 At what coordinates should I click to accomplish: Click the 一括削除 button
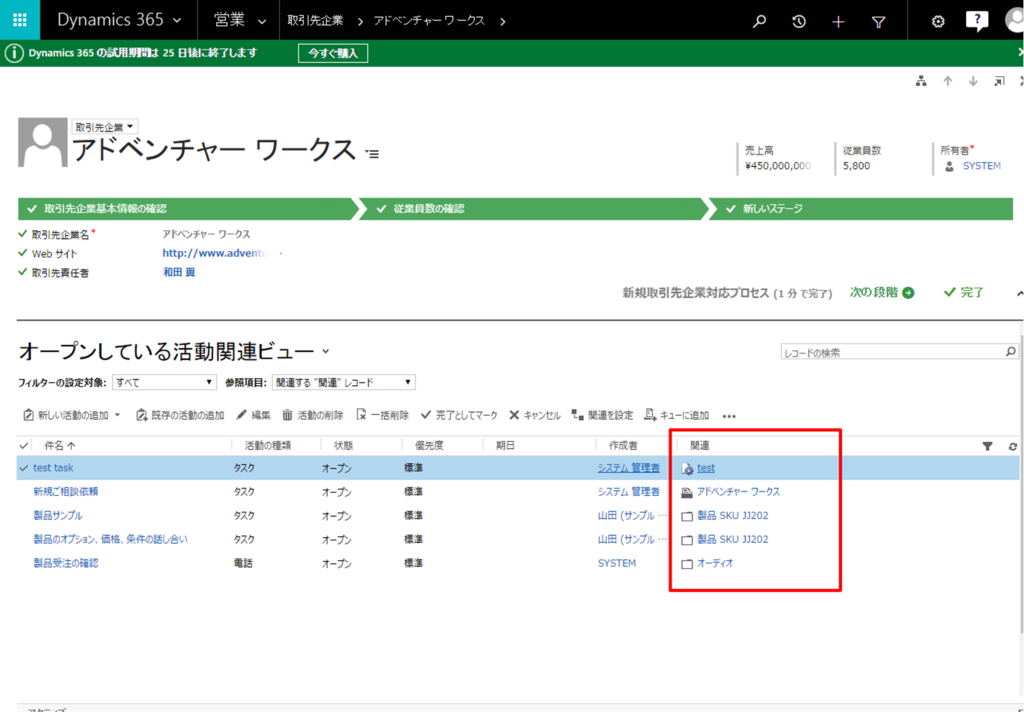[383, 415]
